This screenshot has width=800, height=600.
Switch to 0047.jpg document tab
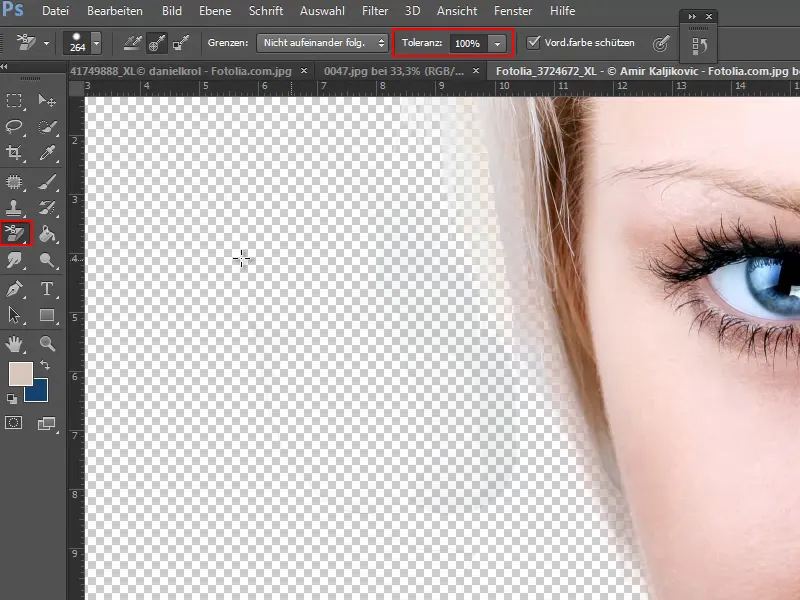[x=393, y=71]
